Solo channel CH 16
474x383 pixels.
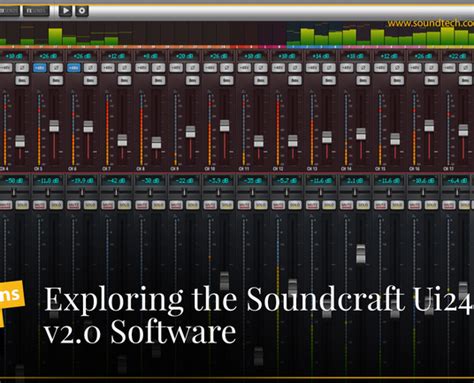(431, 205)
